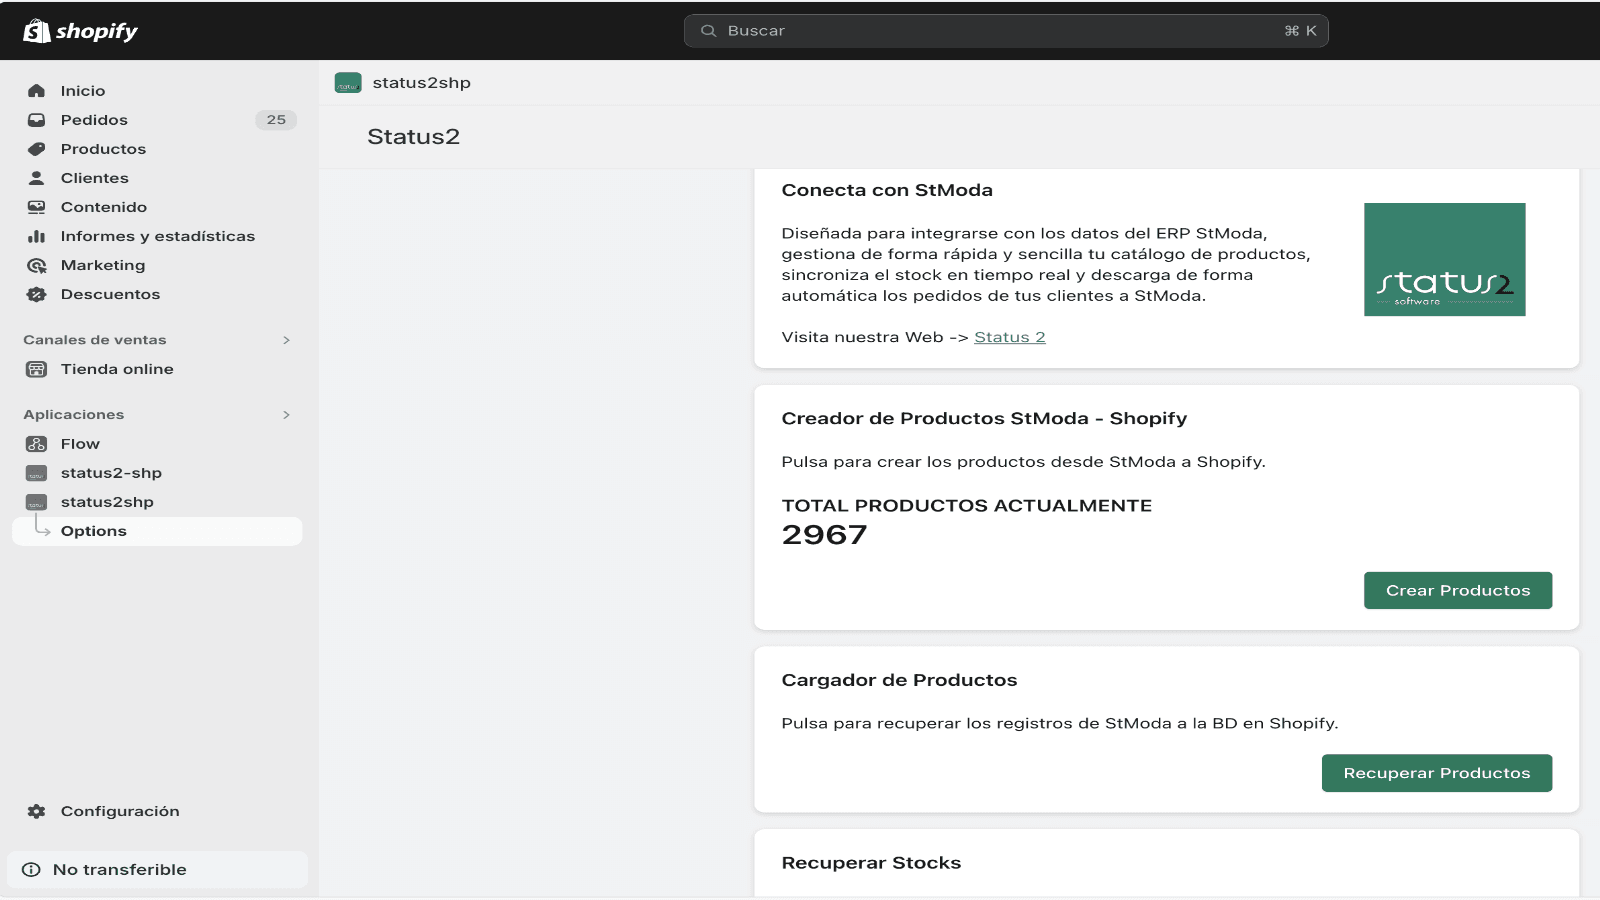
Task: Open the Contenido content icon
Action: (x=37, y=207)
